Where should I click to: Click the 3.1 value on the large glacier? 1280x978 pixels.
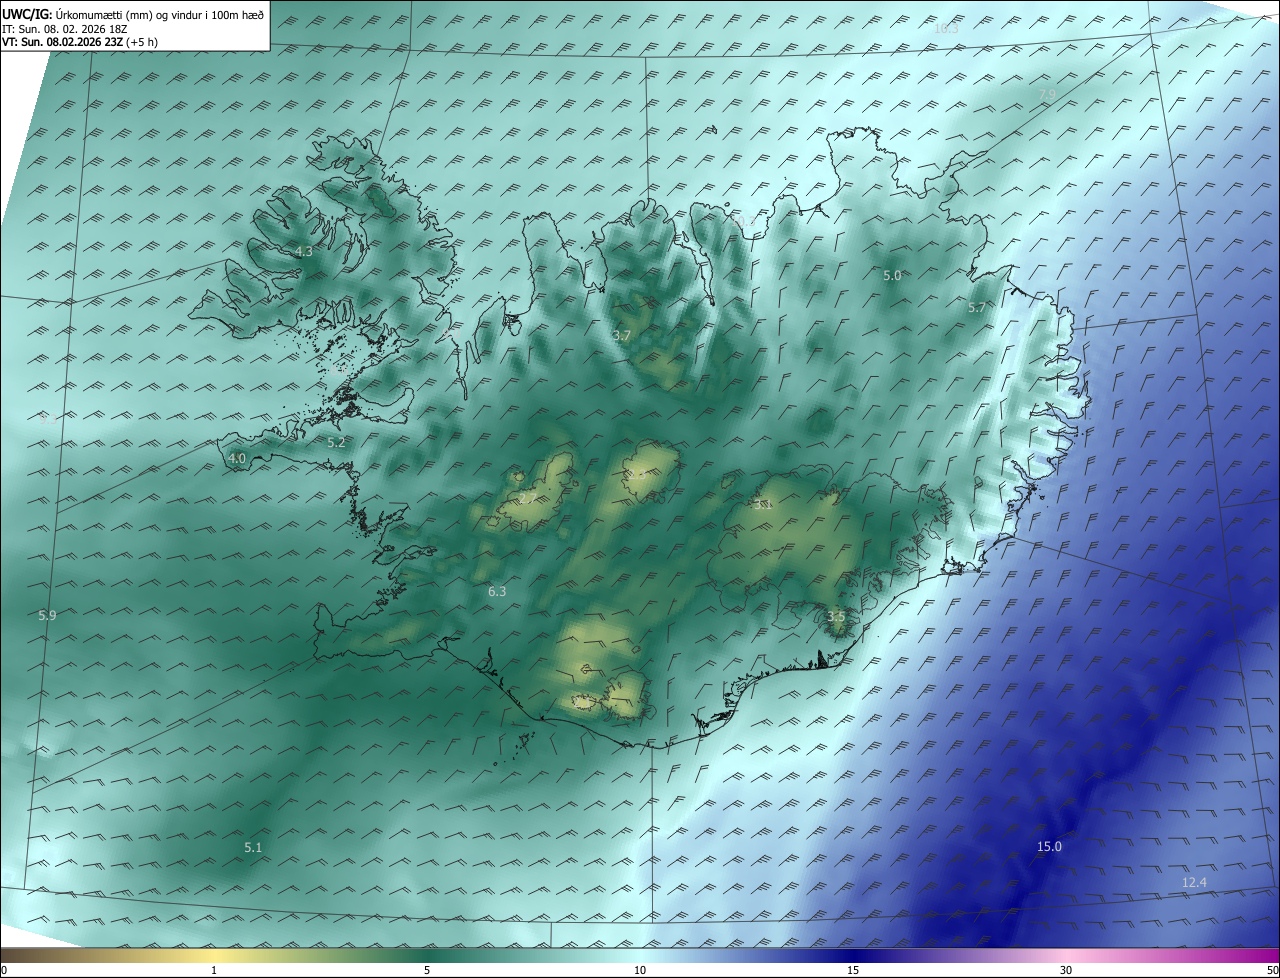click(x=763, y=504)
